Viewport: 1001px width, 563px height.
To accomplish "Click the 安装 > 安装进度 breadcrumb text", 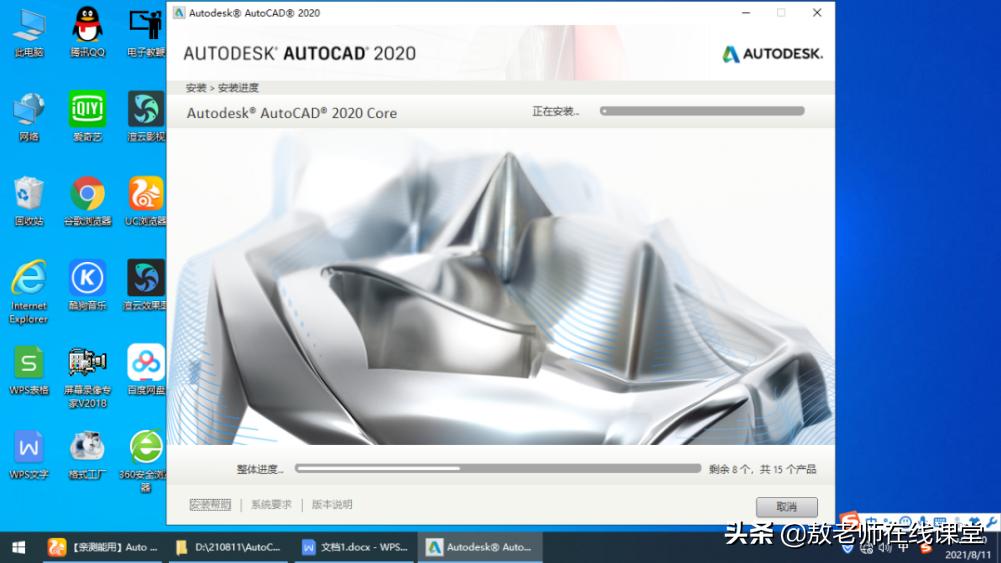I will (x=222, y=87).
